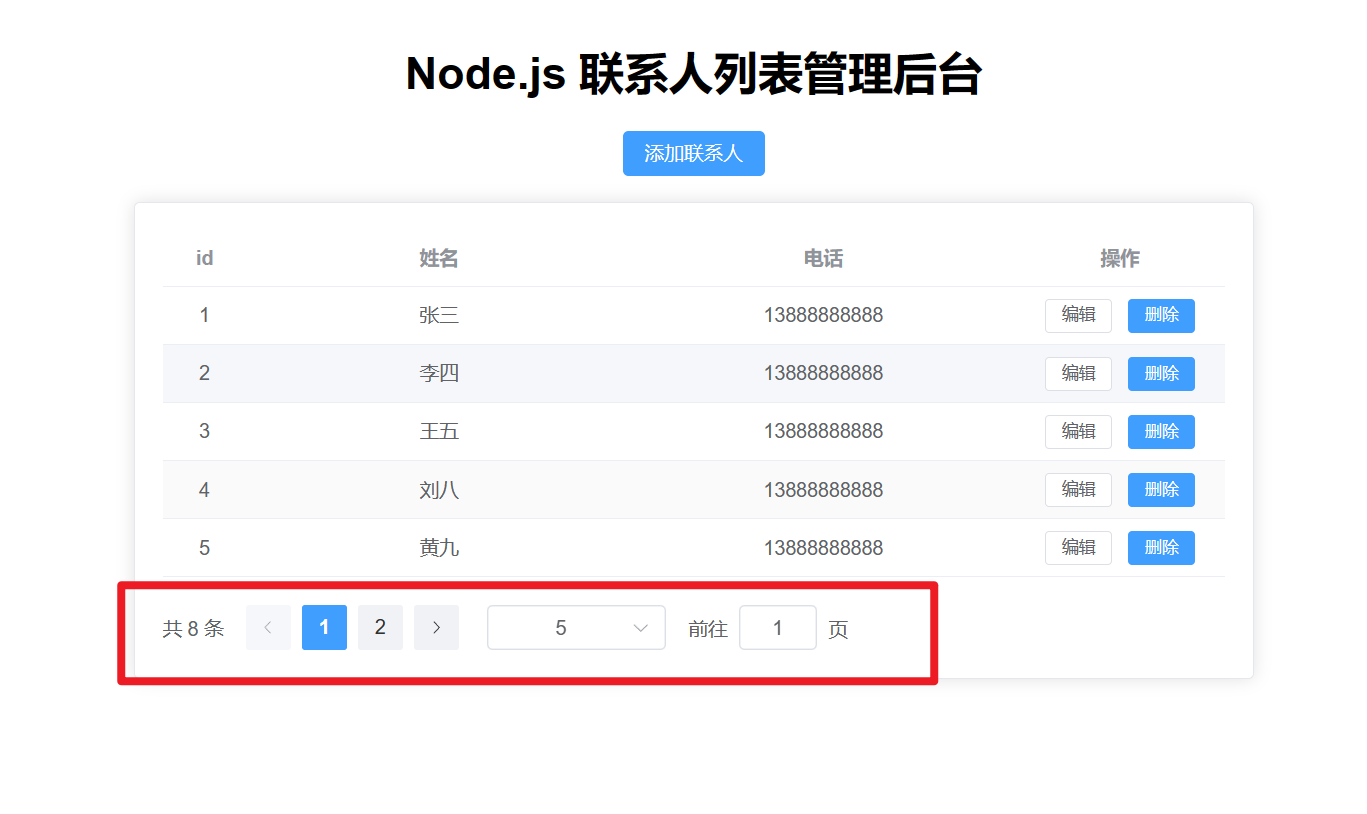
Task: Open 编辑 for 李四
Action: [1078, 374]
